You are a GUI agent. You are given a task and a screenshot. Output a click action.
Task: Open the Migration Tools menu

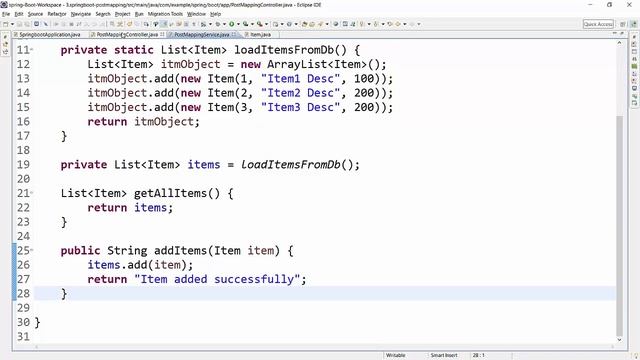(165, 14)
